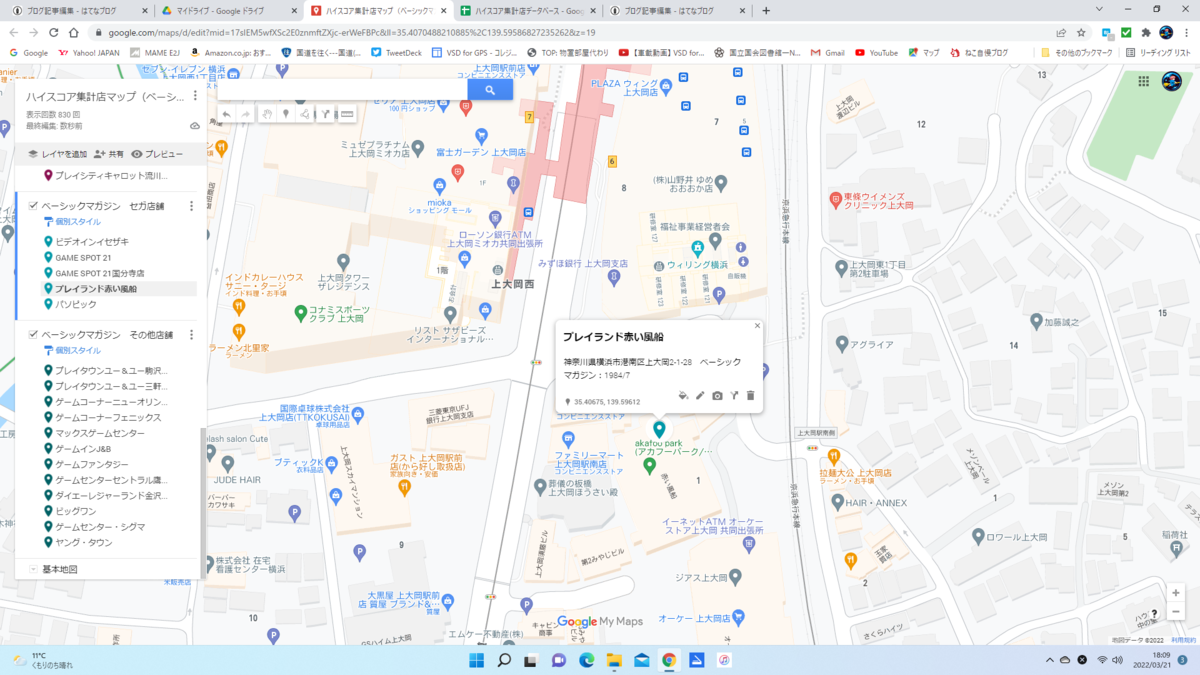The width and height of the screenshot is (1200, 675).
Task: Click 共有 share button
Action: (x=108, y=154)
